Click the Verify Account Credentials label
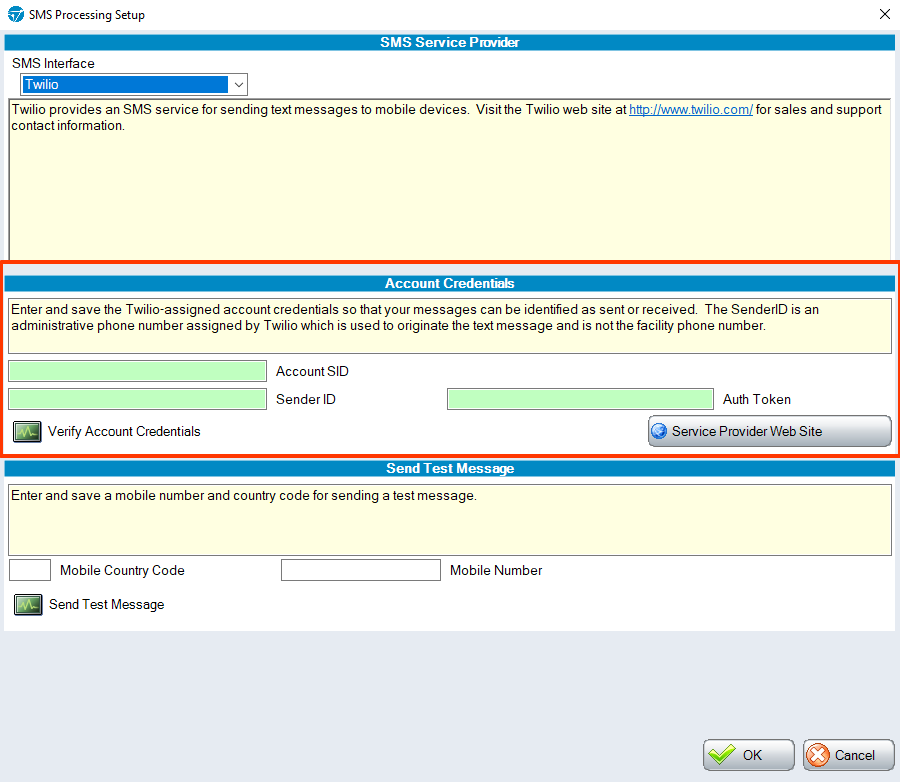900x782 pixels. [x=124, y=432]
